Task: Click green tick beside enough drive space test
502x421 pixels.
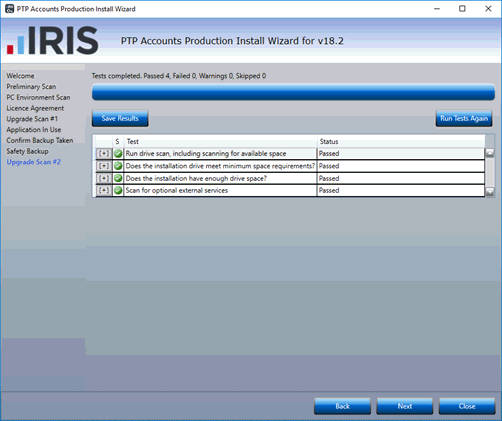Action: coord(118,178)
